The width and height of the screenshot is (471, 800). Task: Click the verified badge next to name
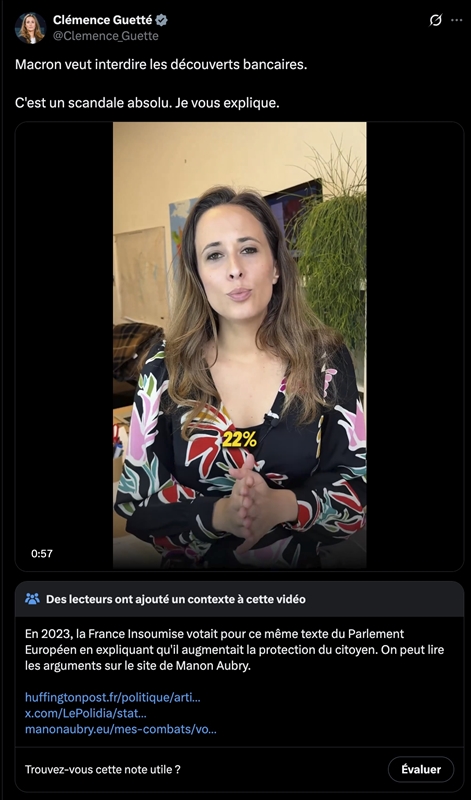click(162, 20)
